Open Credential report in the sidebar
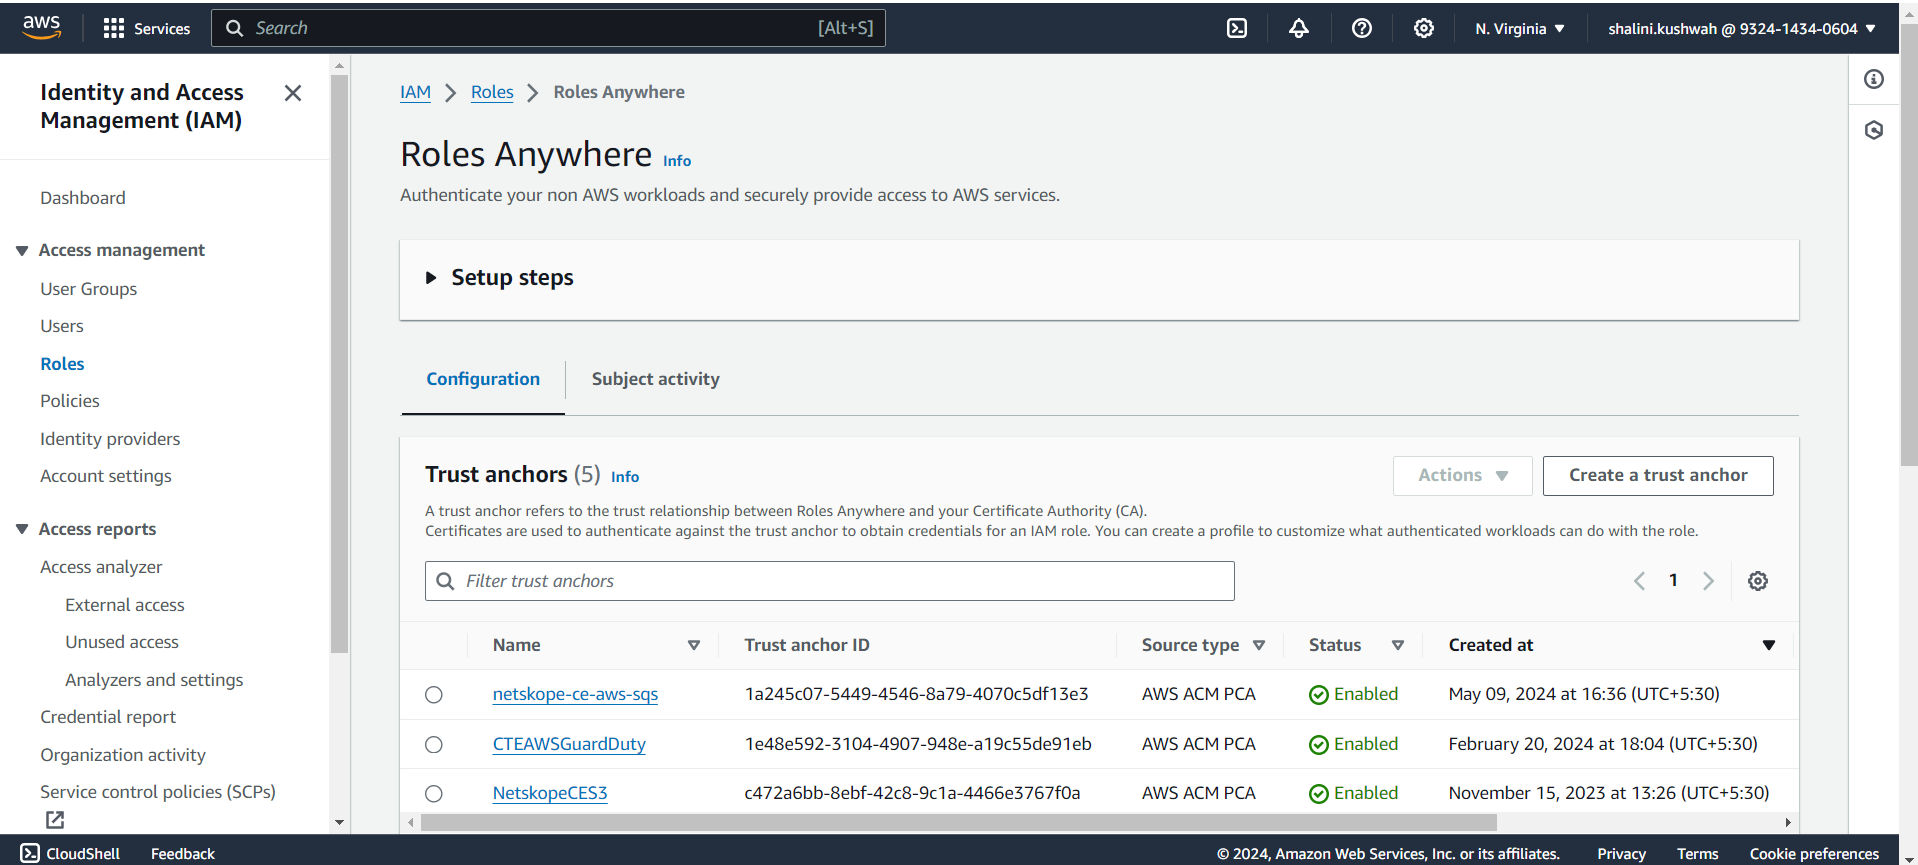This screenshot has height=865, width=1918. [108, 717]
